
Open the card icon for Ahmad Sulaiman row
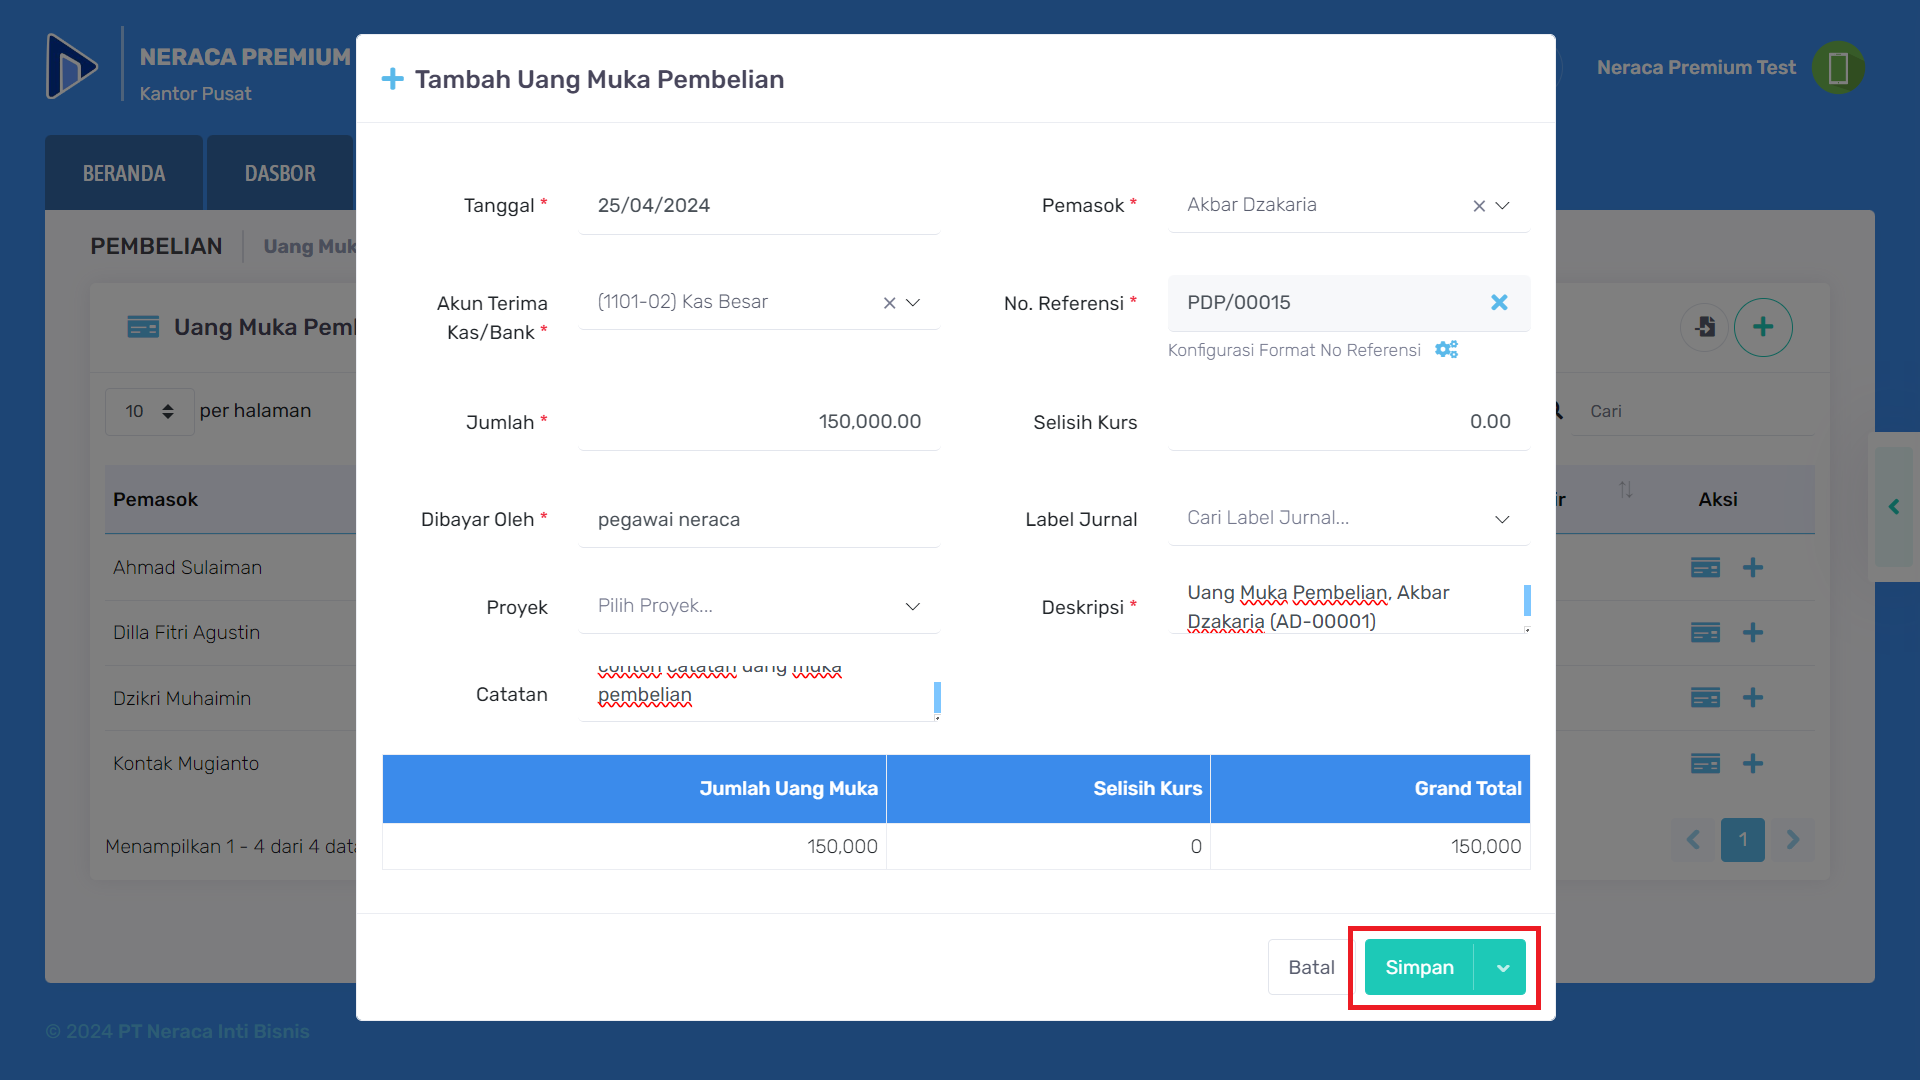click(x=1705, y=568)
